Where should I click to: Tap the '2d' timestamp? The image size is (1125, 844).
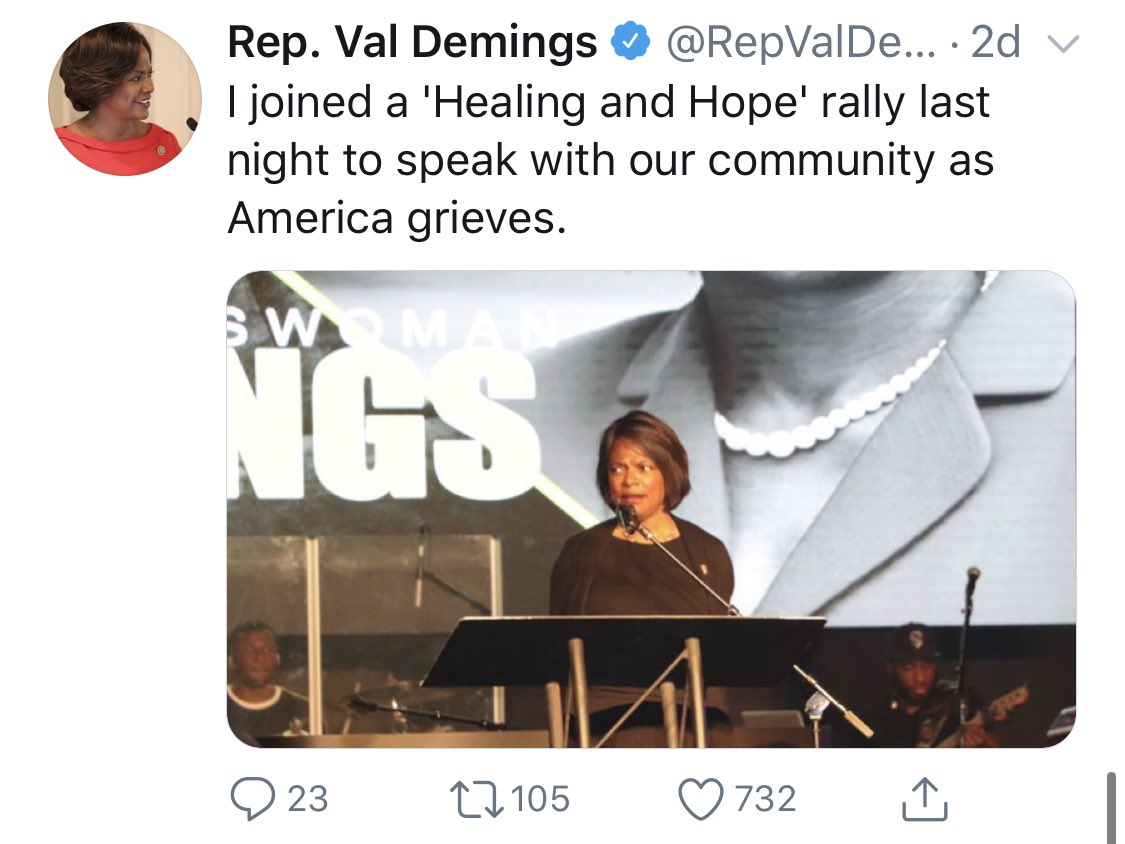coord(996,44)
